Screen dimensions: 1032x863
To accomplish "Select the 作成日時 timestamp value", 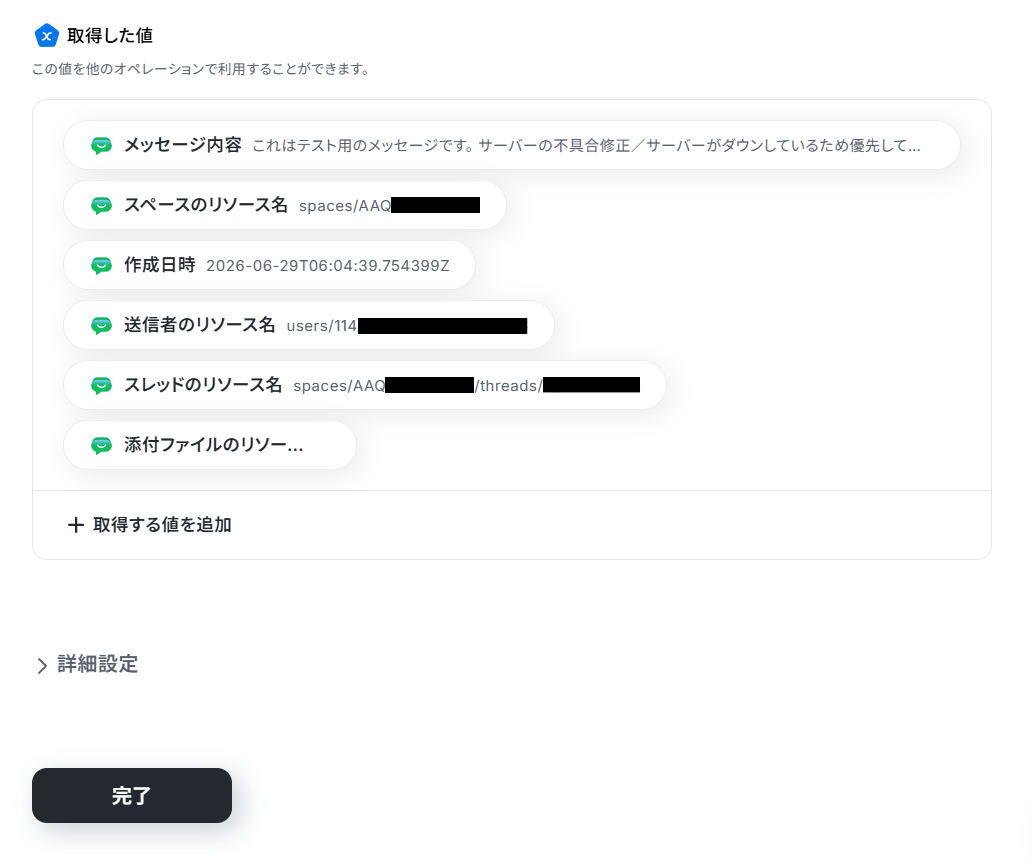I will 328,266.
